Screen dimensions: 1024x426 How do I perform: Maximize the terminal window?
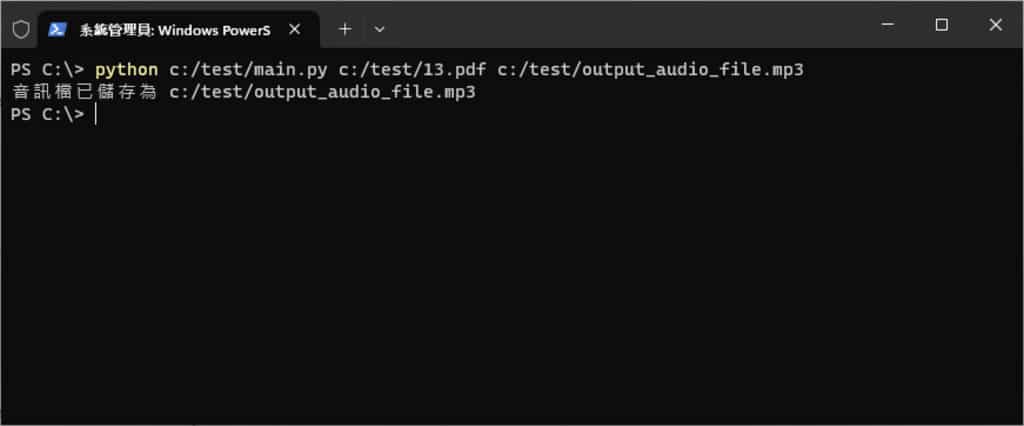click(x=941, y=26)
